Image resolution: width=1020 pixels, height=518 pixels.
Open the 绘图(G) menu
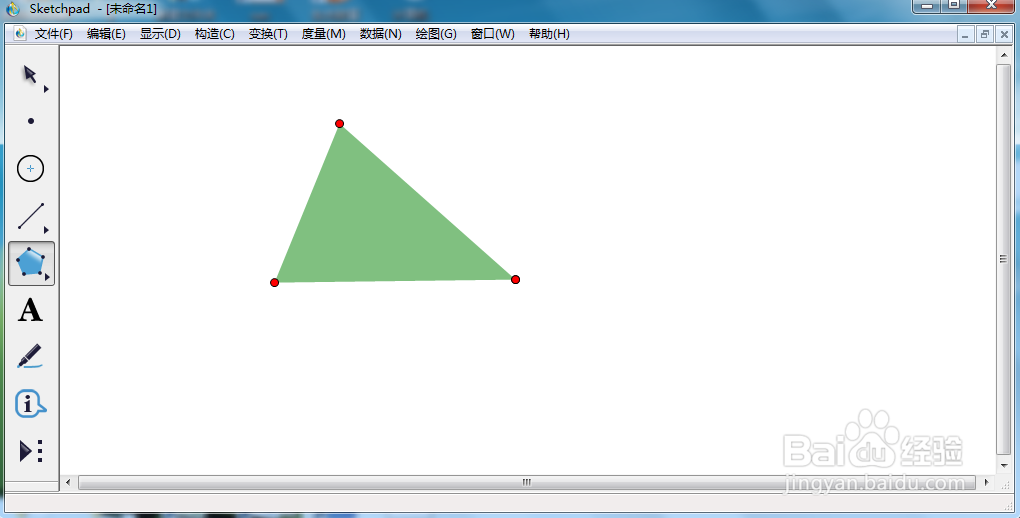pos(436,34)
